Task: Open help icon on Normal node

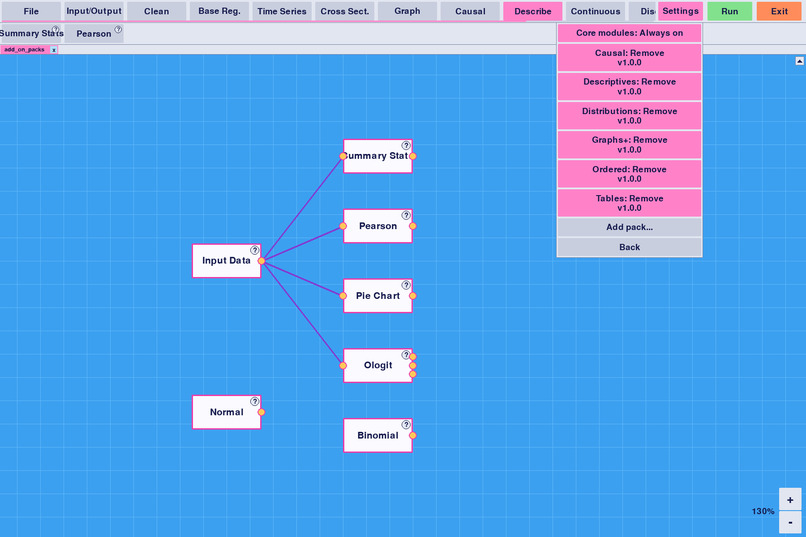Action: pyautogui.click(x=254, y=401)
